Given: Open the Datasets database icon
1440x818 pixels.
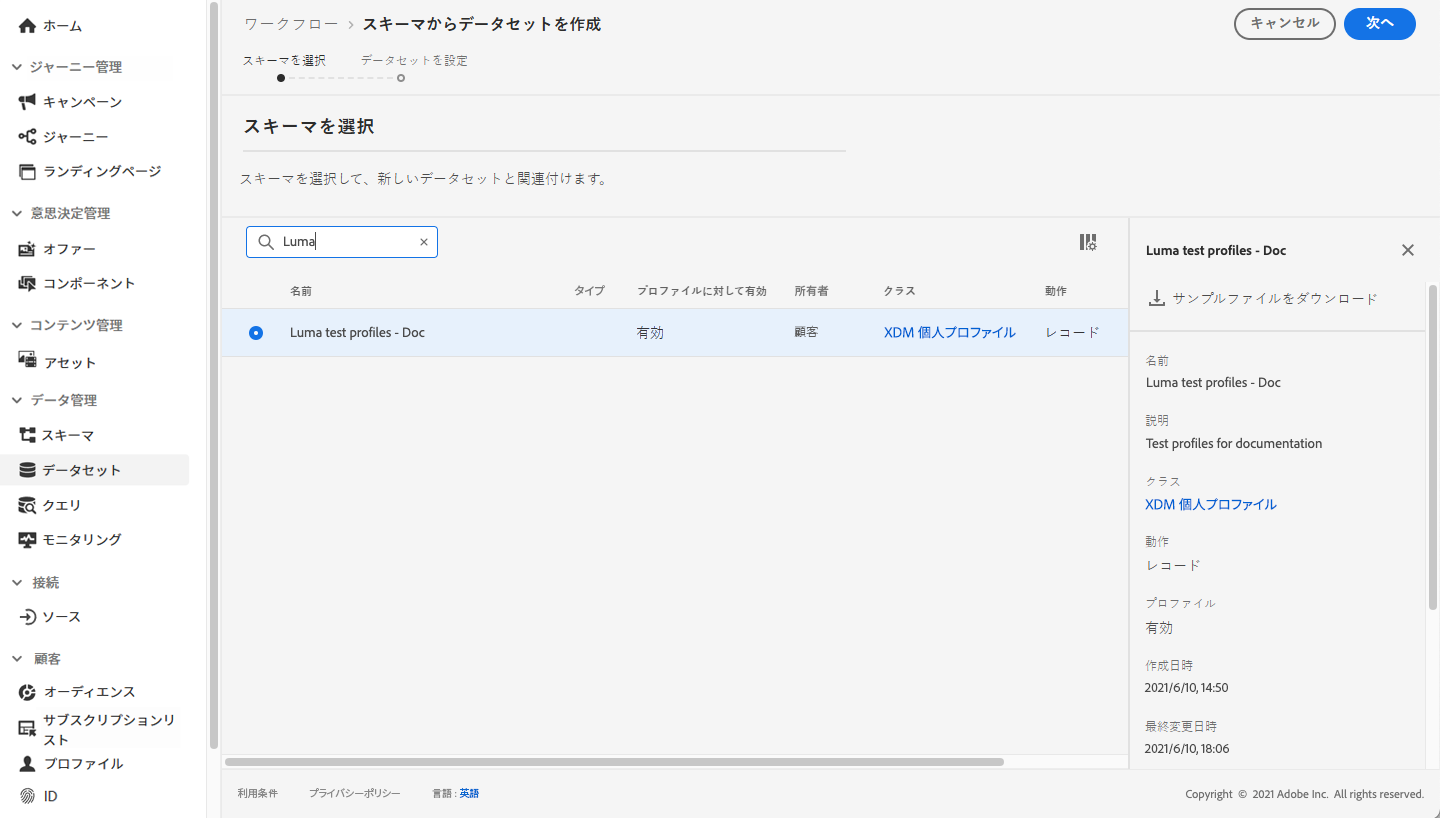Looking at the screenshot, I should click(x=27, y=470).
